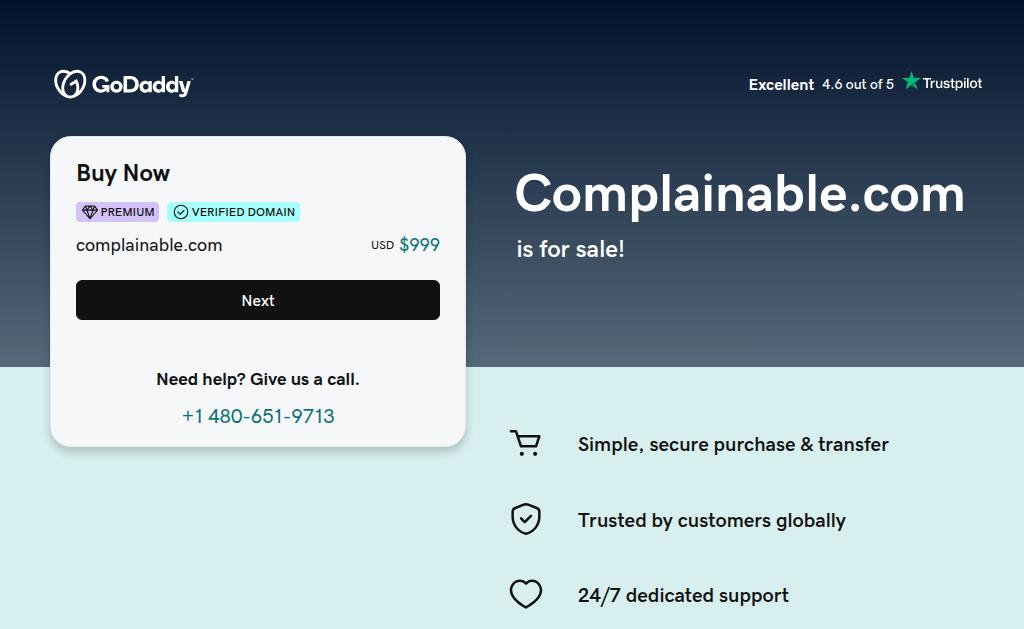1024x629 pixels.
Task: Click the GoDaddy logo icon
Action: pyautogui.click(x=69, y=84)
